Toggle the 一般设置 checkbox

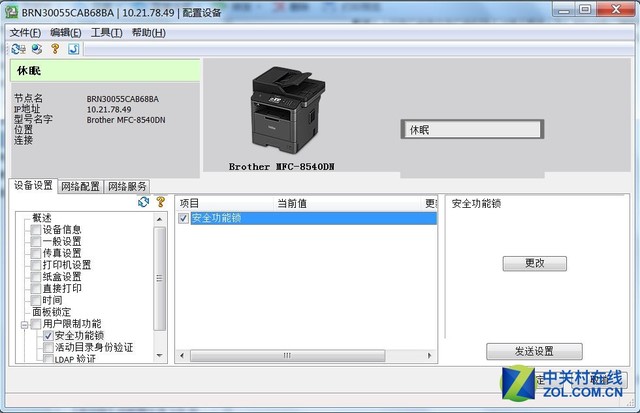[36, 242]
